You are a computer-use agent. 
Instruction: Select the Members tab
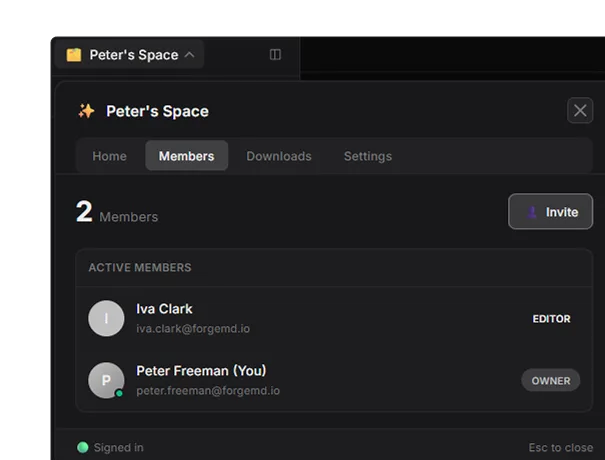tap(187, 156)
